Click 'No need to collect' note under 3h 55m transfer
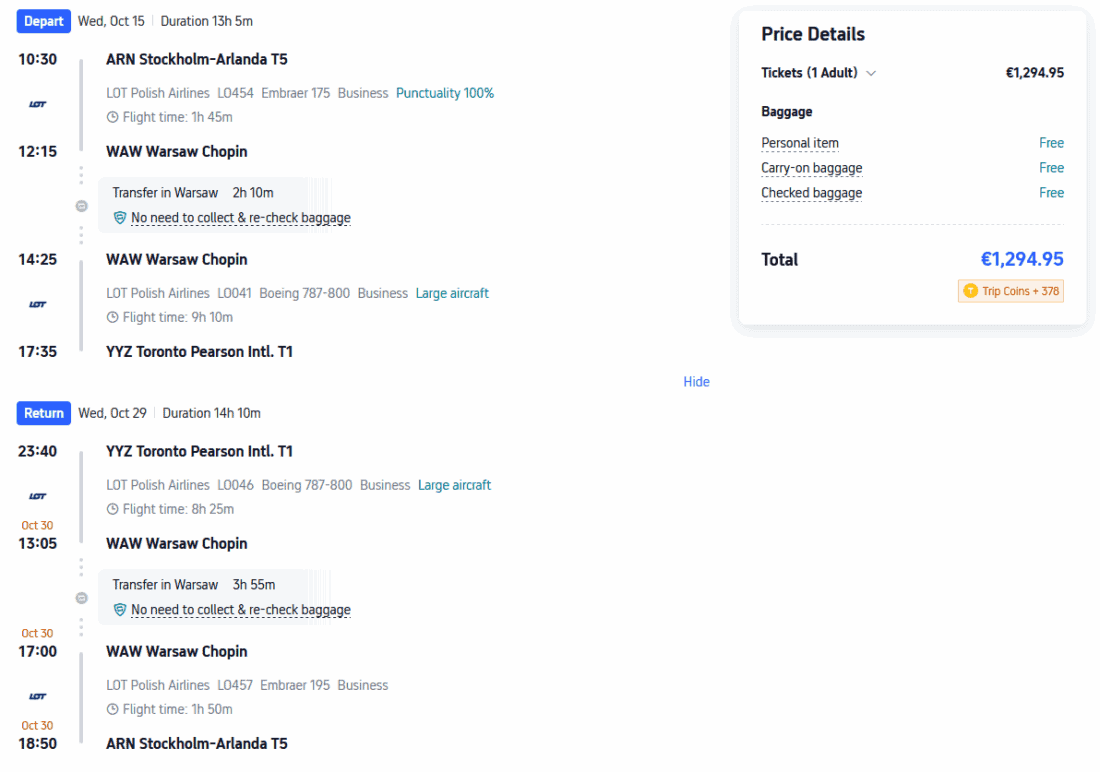The width and height of the screenshot is (1100, 772). tap(241, 610)
